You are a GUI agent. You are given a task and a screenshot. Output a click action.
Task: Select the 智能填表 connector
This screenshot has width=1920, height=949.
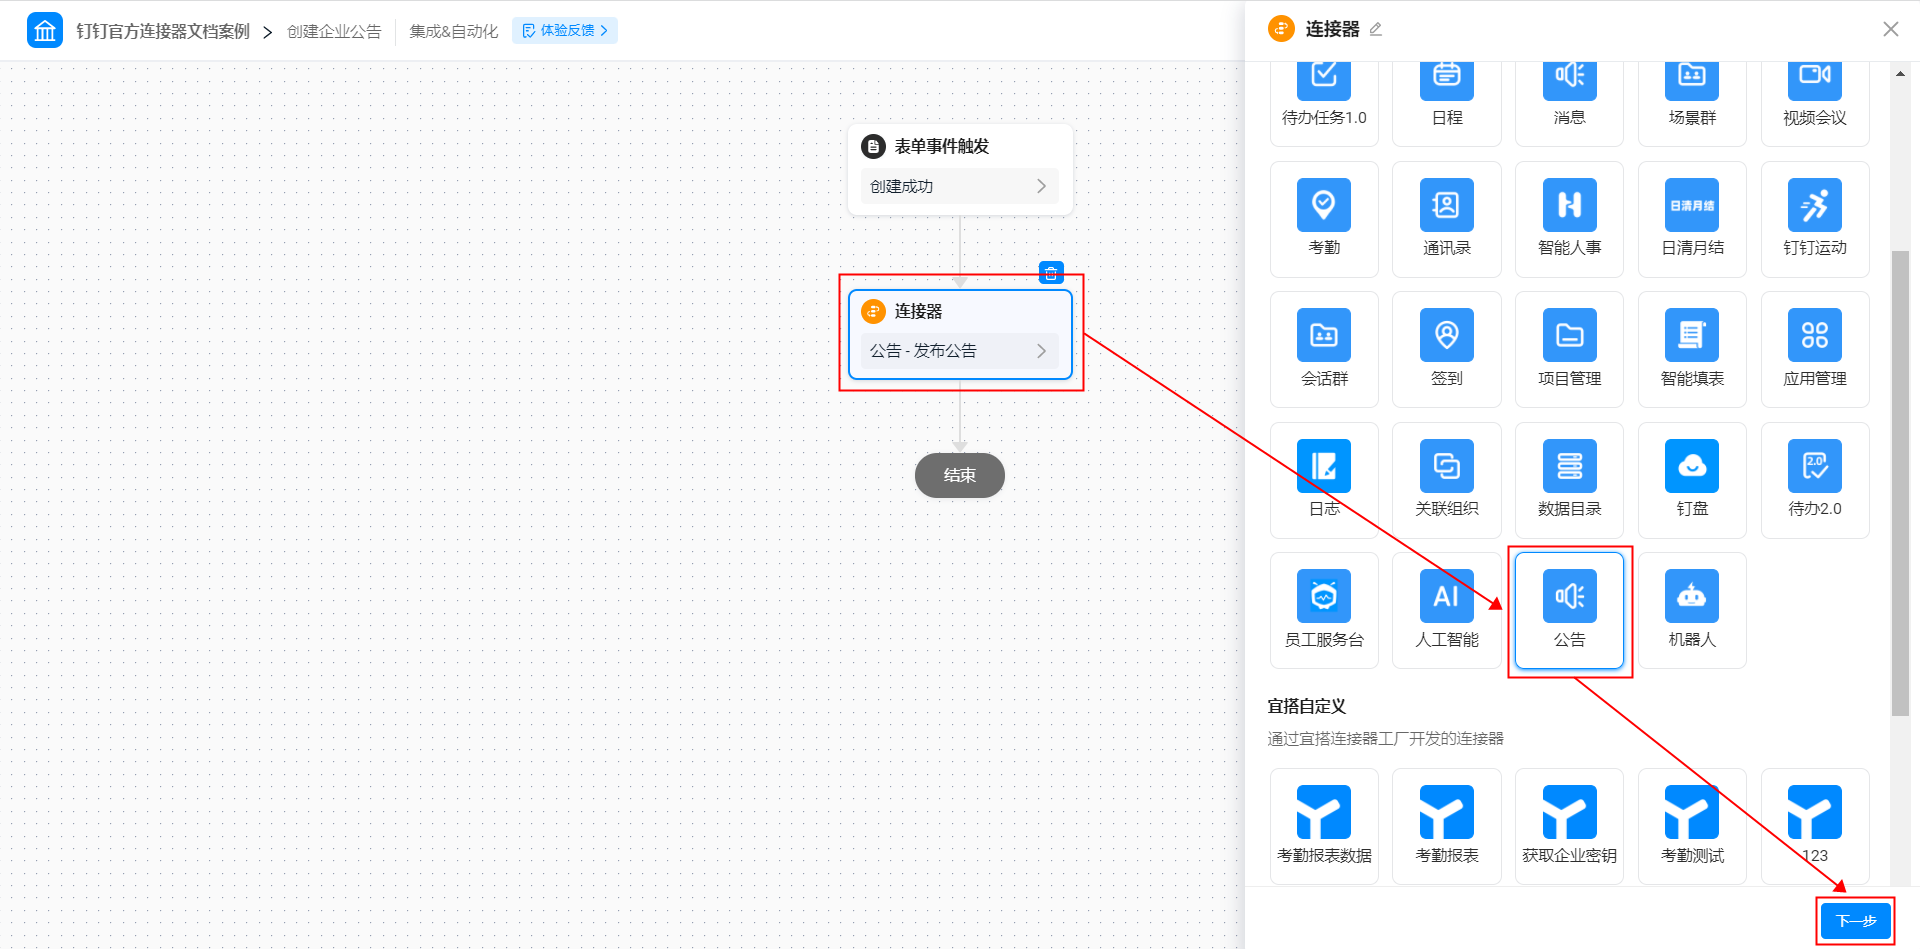click(1692, 349)
